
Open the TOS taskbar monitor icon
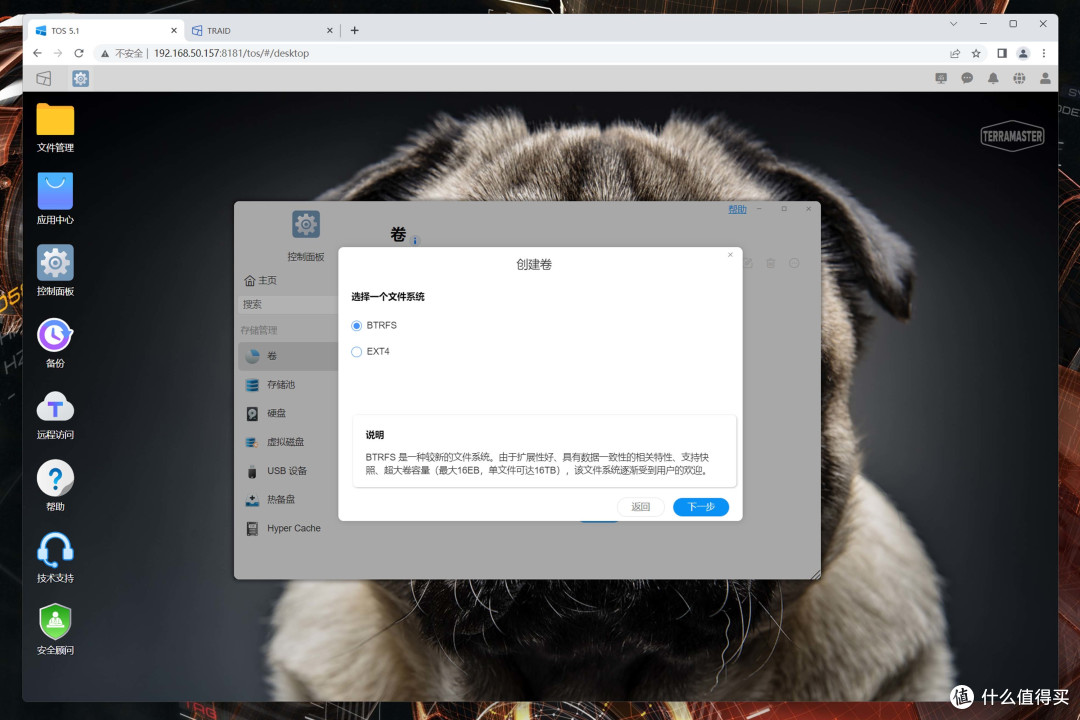click(x=941, y=79)
